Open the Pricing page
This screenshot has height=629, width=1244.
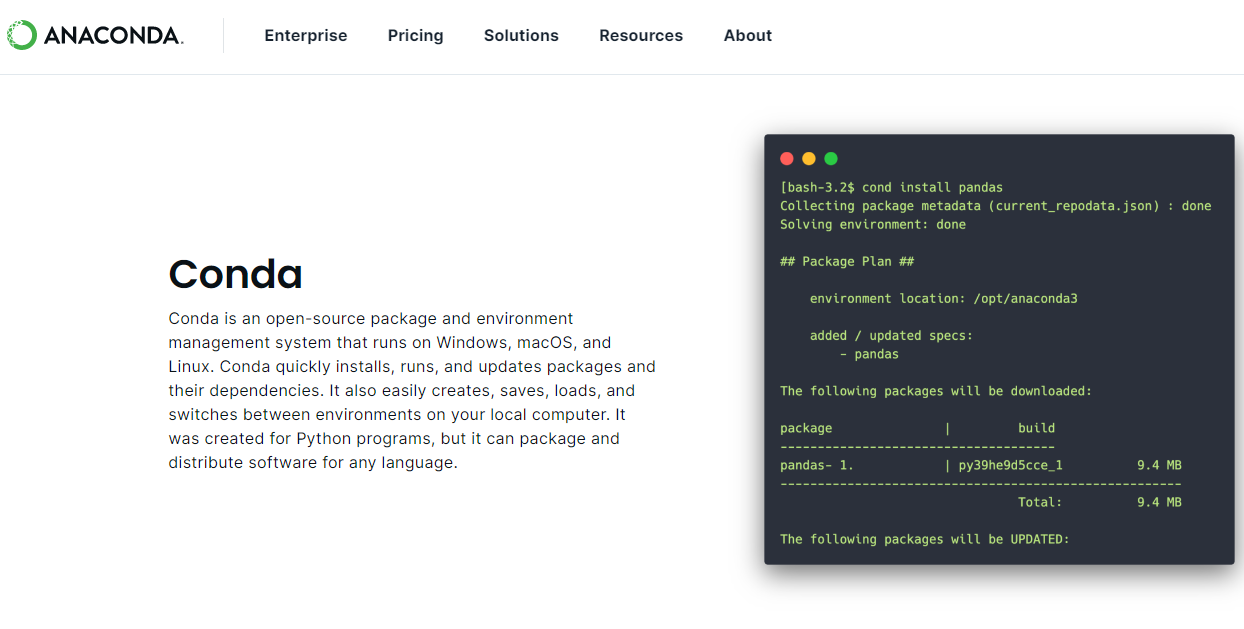point(416,36)
